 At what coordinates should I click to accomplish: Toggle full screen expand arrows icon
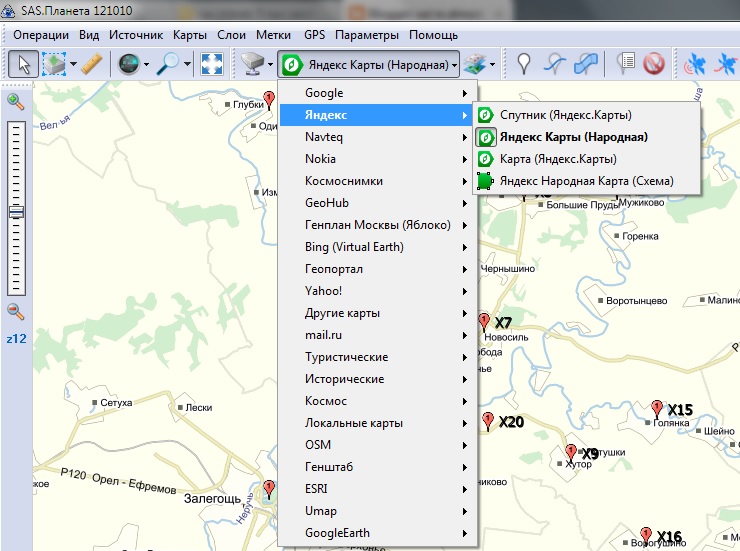point(212,64)
